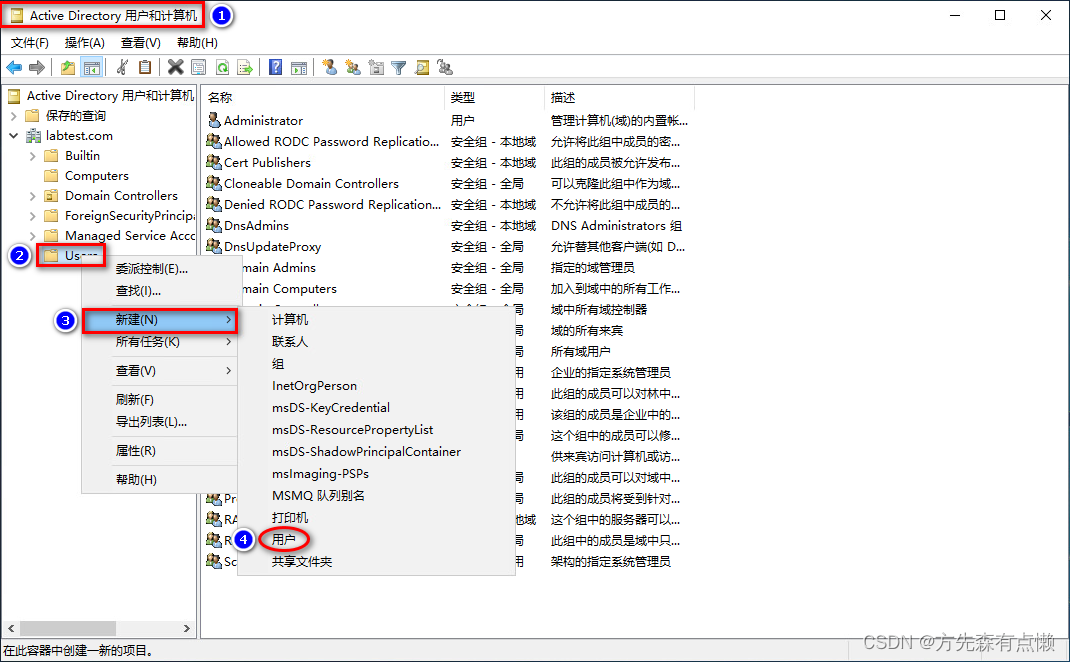Click the create new user toolbar icon

330,67
